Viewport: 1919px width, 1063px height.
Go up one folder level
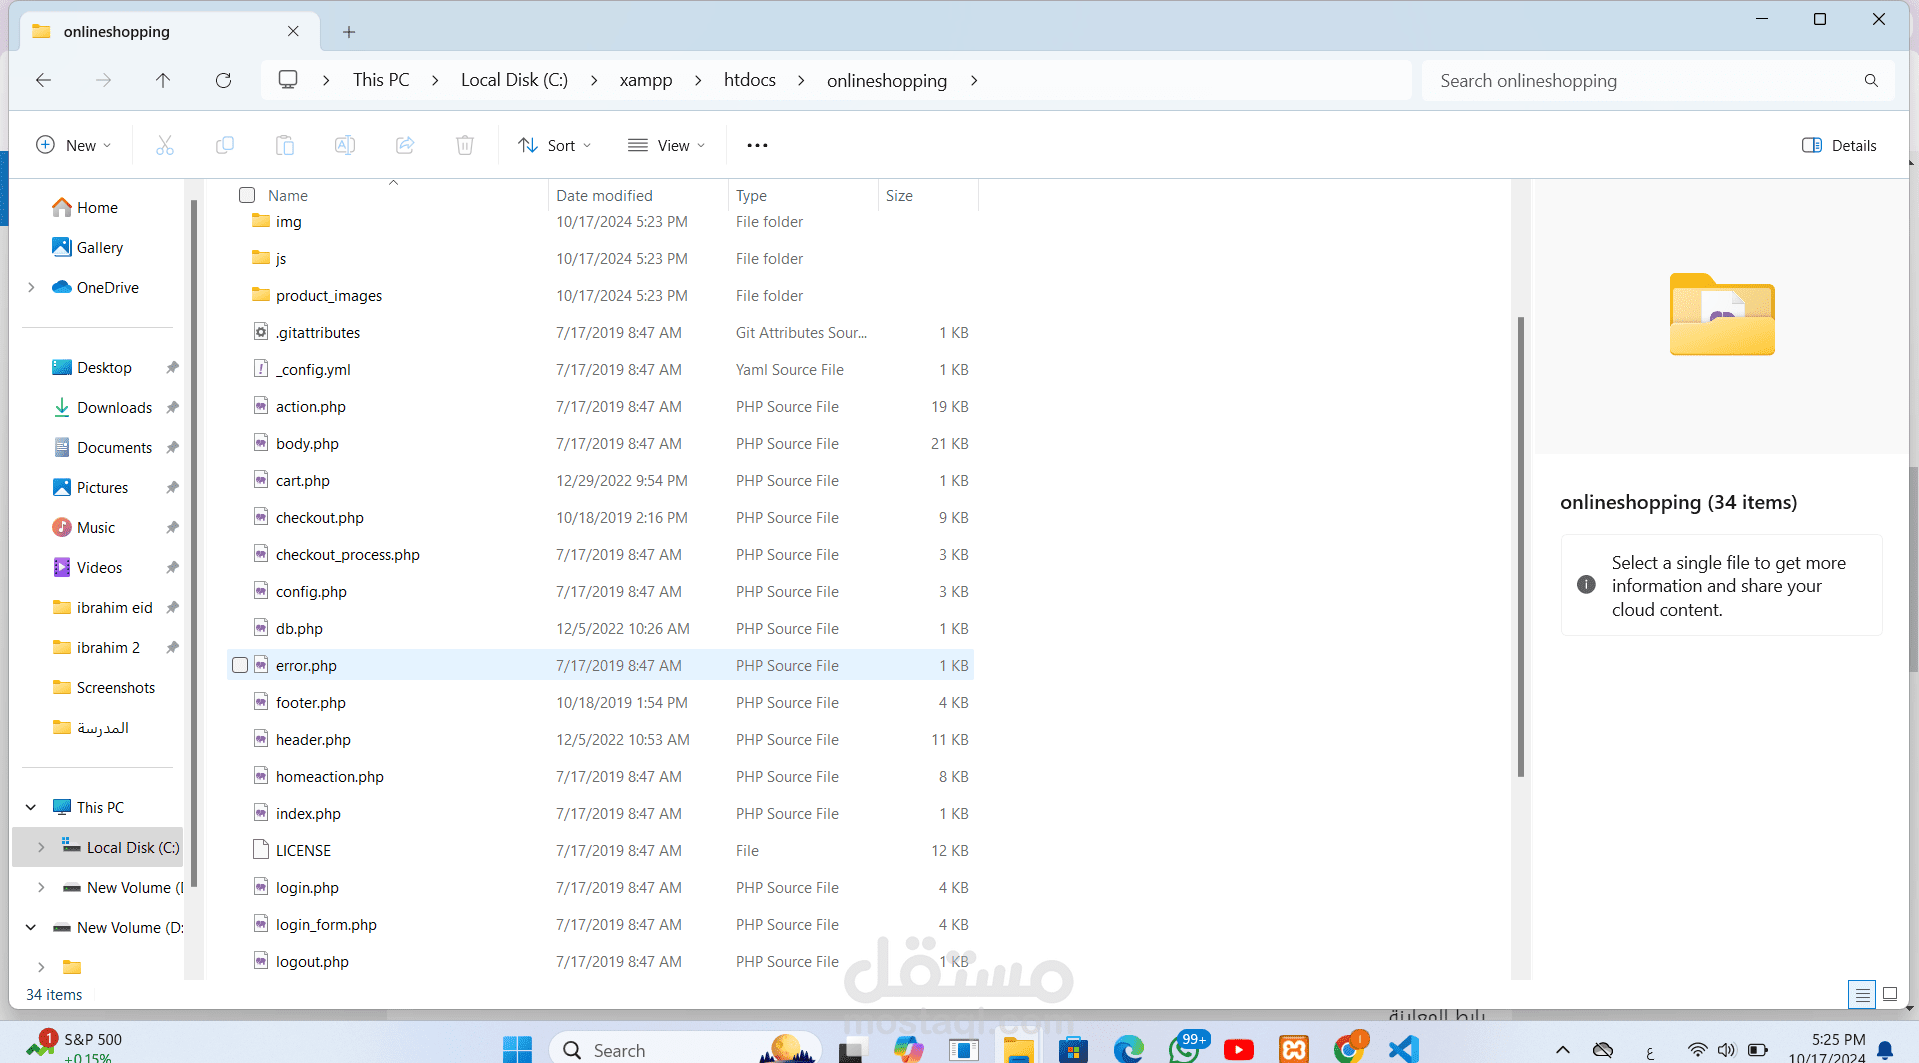[x=163, y=81]
